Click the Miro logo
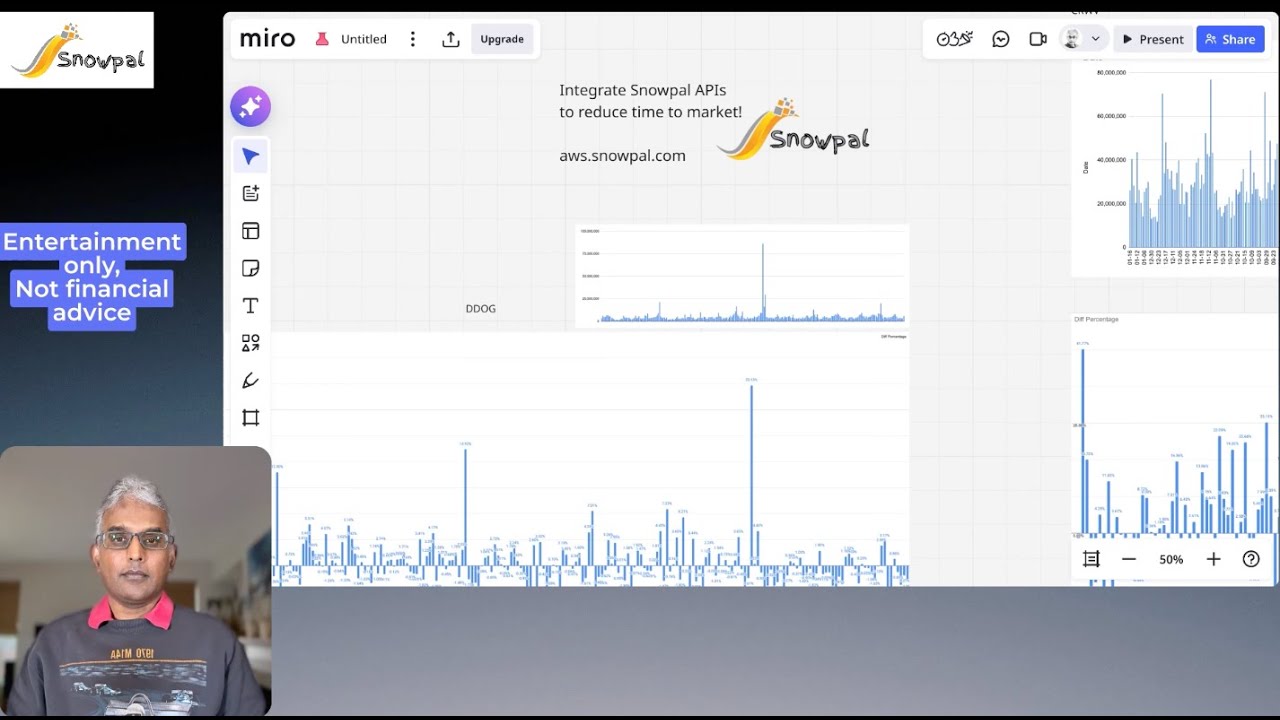 click(267, 39)
